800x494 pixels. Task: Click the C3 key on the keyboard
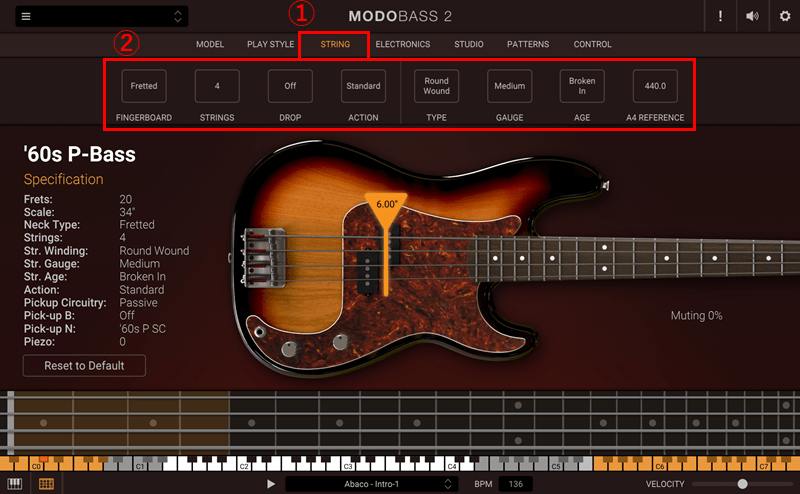click(x=348, y=464)
